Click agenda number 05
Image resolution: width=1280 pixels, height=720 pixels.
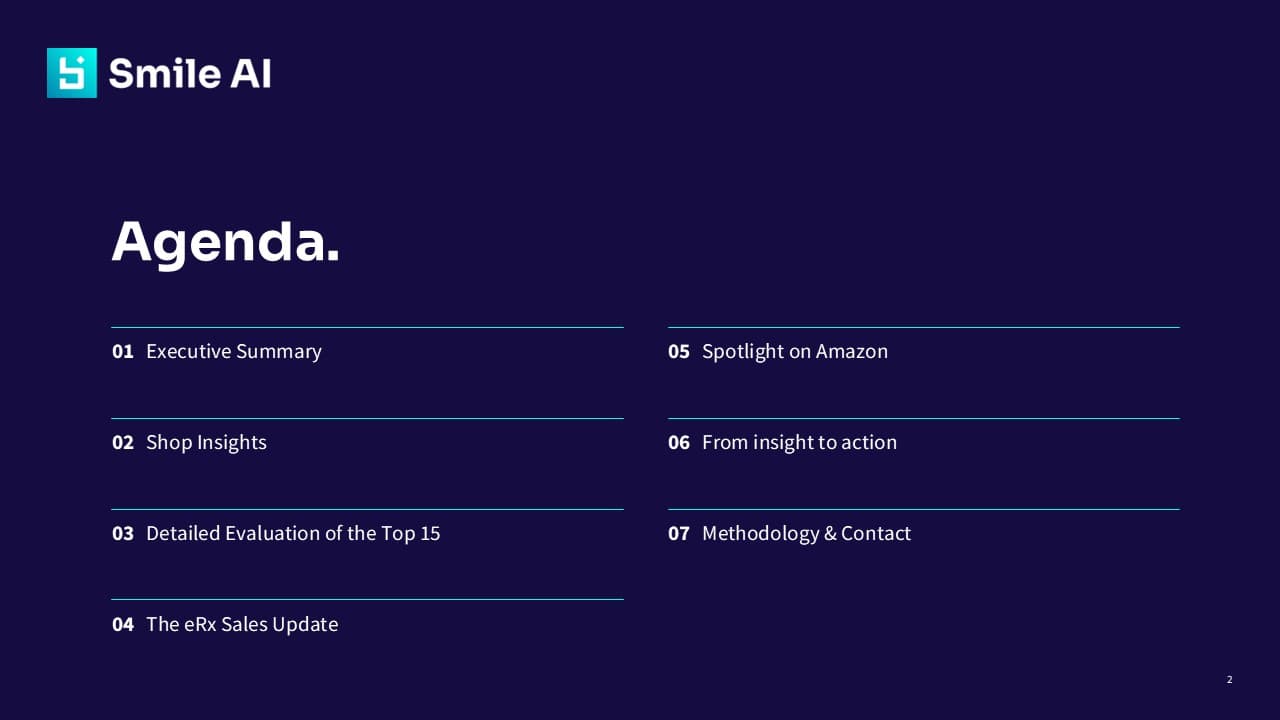click(679, 351)
